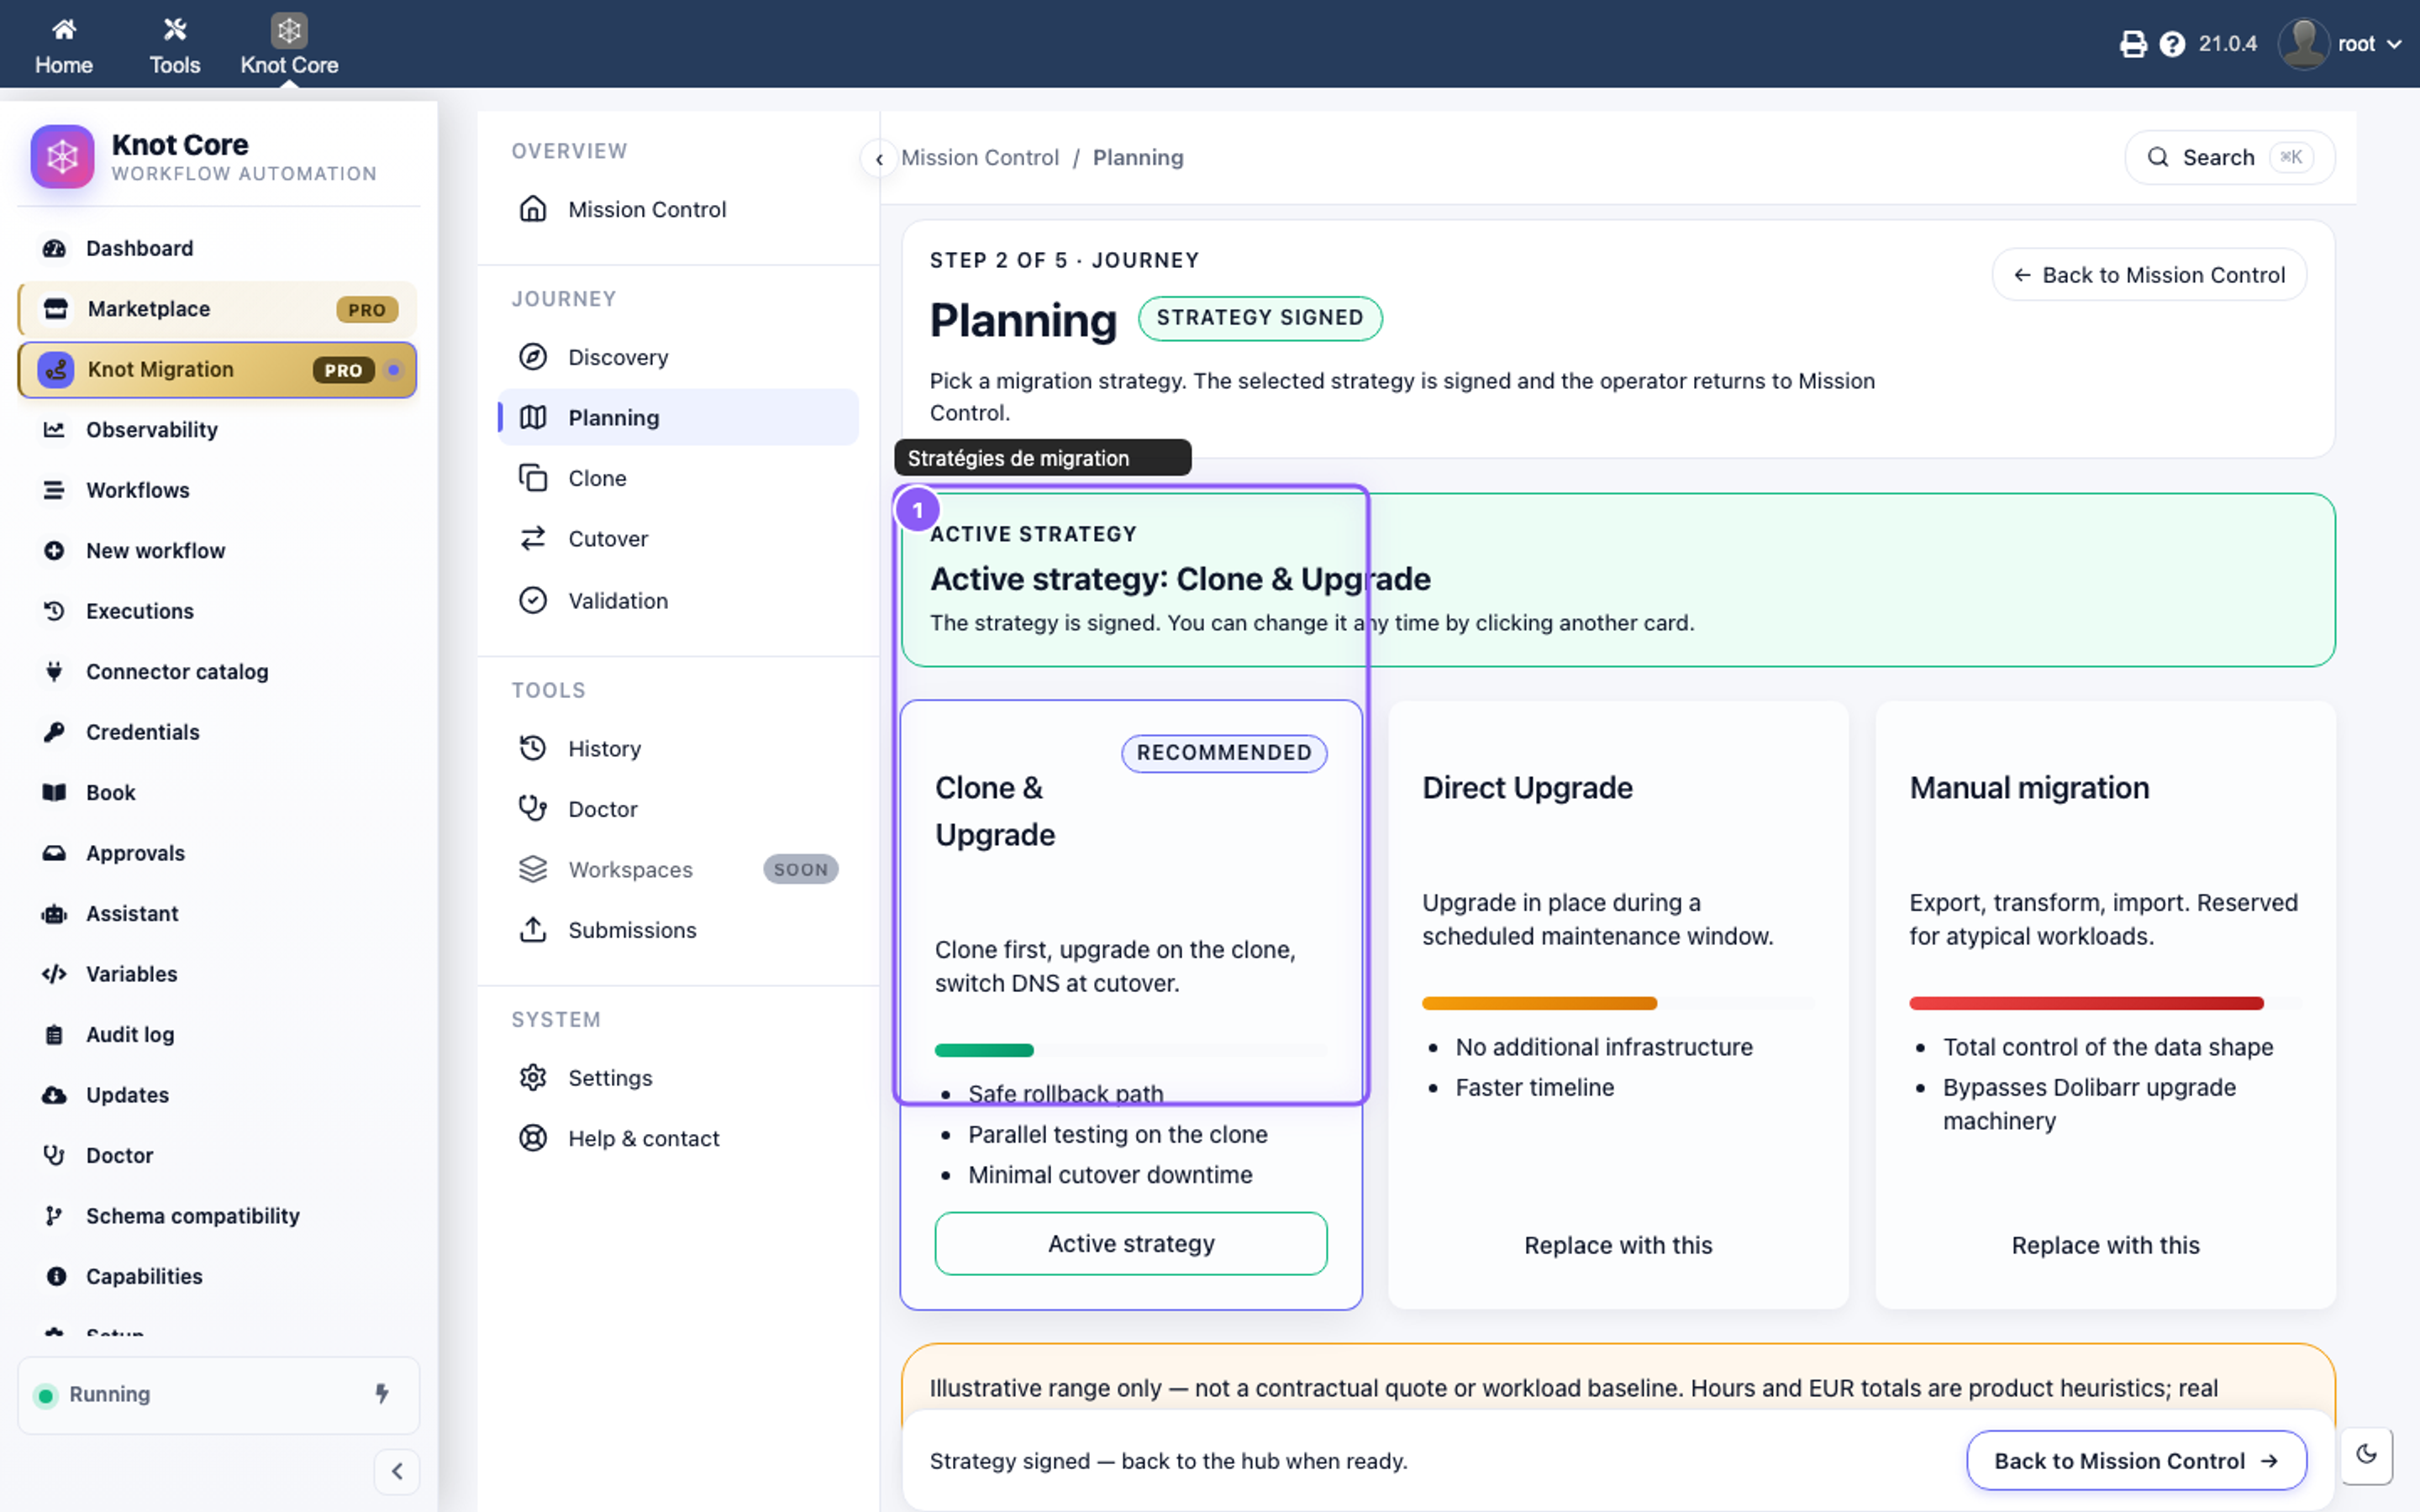Select the Knot Core top menu item
The image size is (2420, 1512).
coord(289,46)
